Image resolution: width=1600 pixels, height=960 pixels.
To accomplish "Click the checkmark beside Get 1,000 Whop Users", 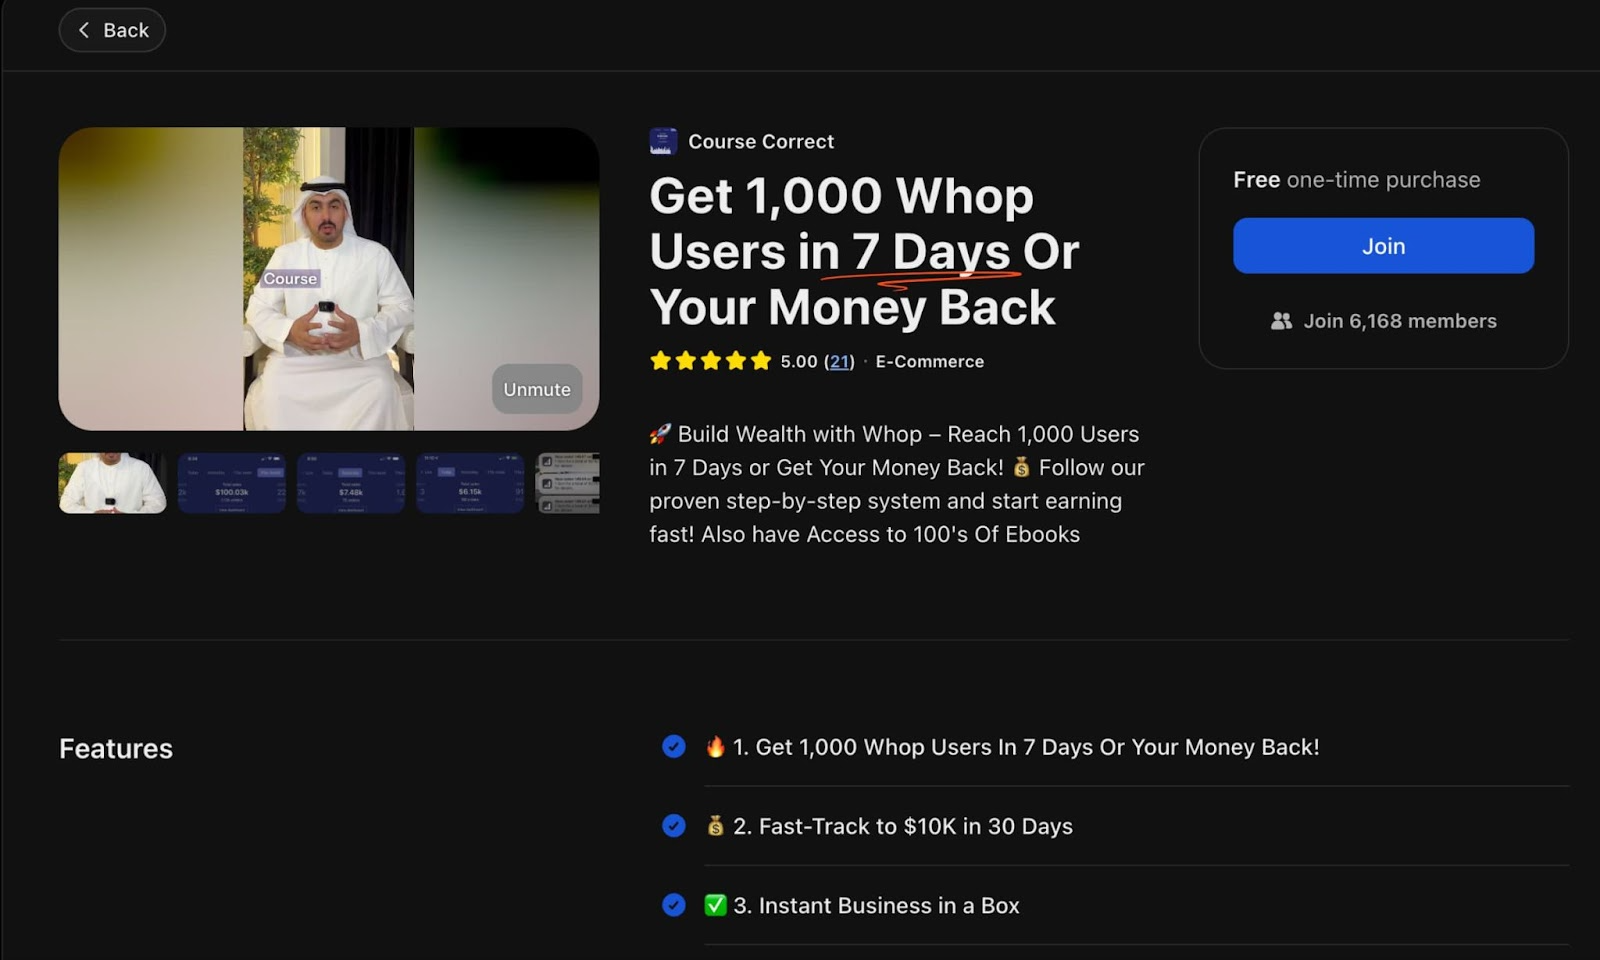I will pos(674,747).
